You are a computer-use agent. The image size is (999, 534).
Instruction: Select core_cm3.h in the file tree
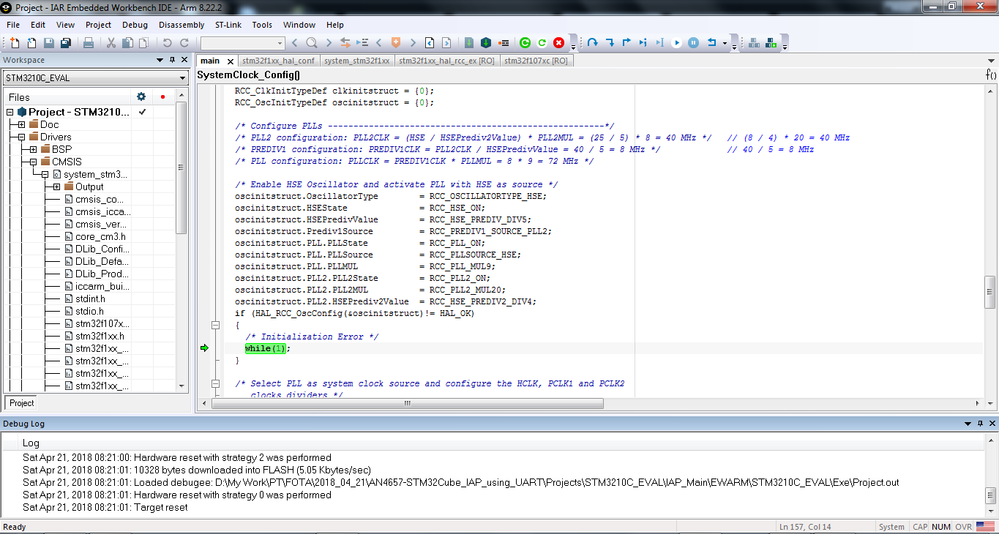(x=100, y=236)
